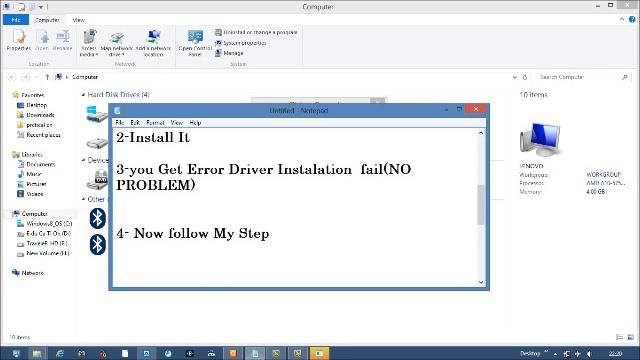Open Explorer Help question mark icon

pos(632,19)
